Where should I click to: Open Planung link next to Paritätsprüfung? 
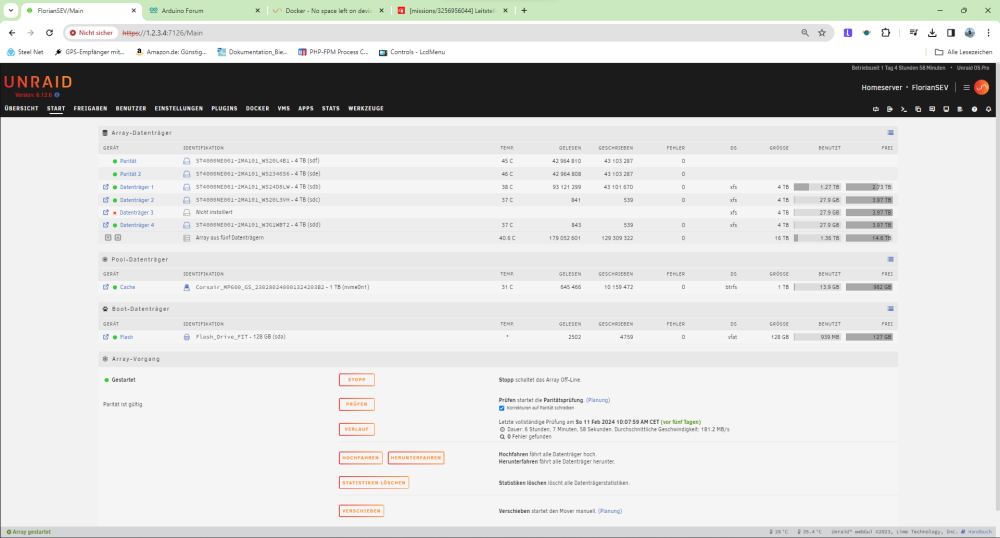[598, 400]
